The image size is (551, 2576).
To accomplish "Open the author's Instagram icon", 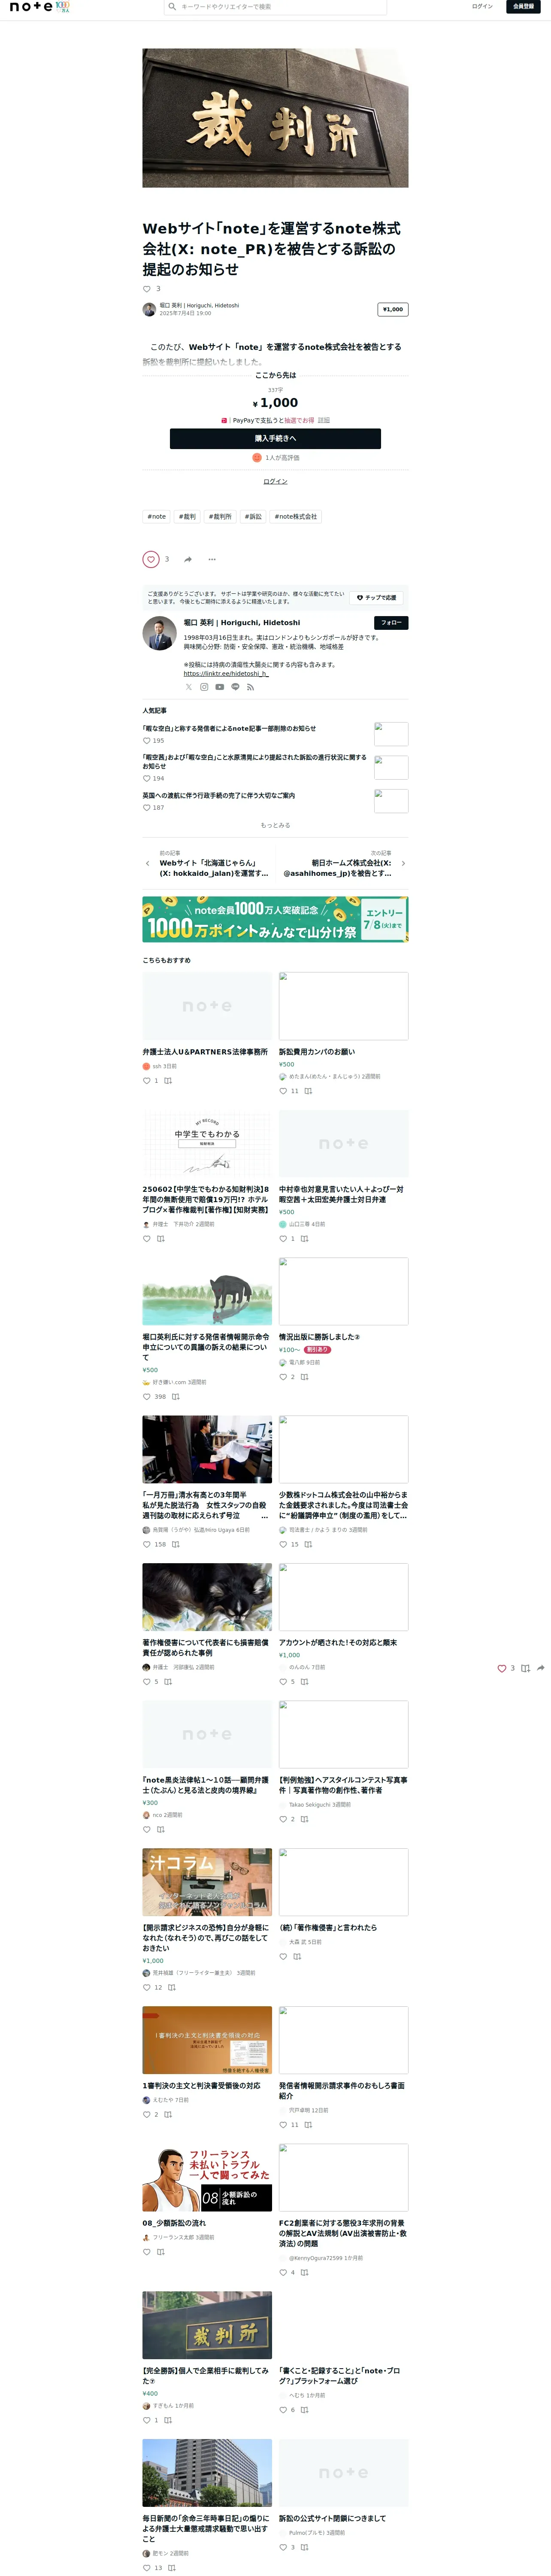I will pos(204,687).
